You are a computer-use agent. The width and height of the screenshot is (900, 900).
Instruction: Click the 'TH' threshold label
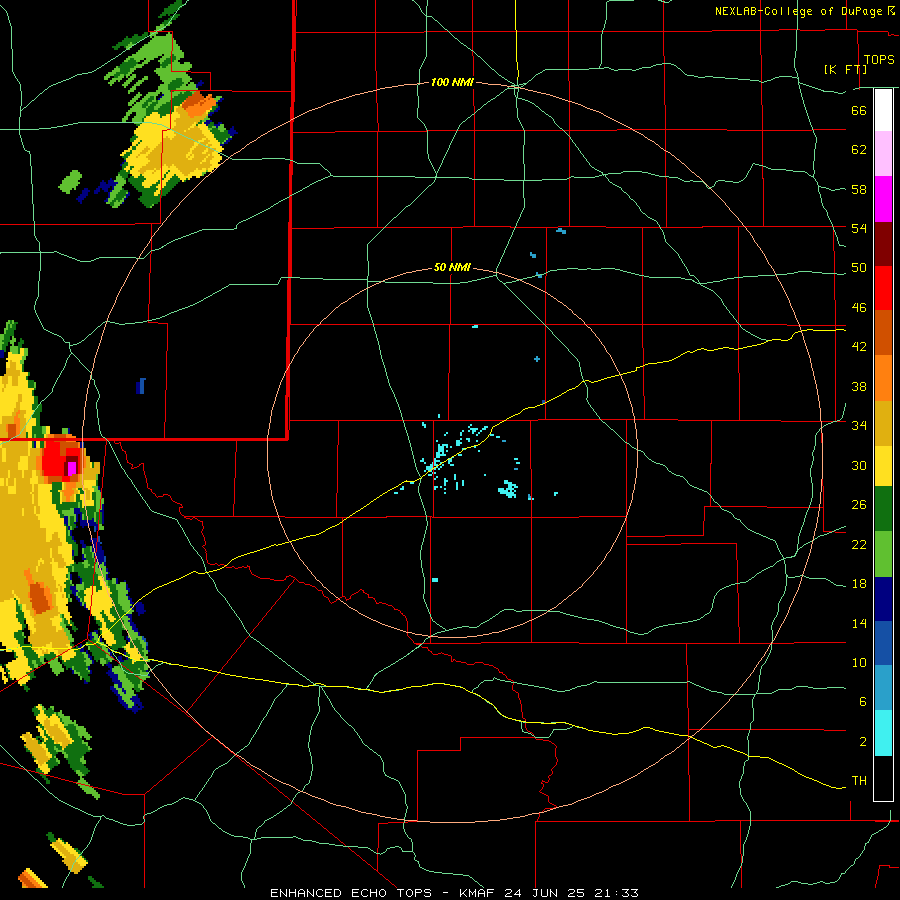(x=859, y=781)
